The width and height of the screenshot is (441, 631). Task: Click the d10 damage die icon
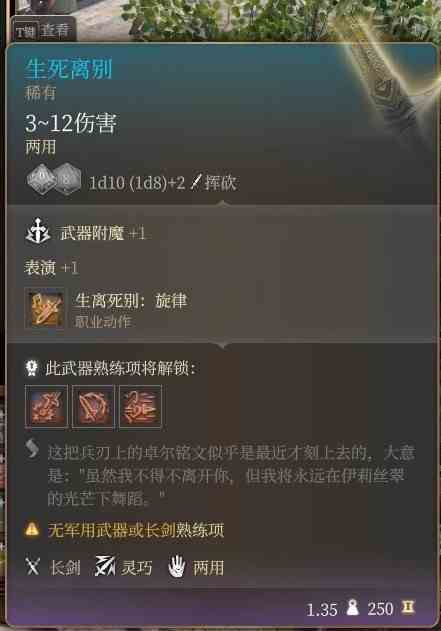[x=42, y=179]
